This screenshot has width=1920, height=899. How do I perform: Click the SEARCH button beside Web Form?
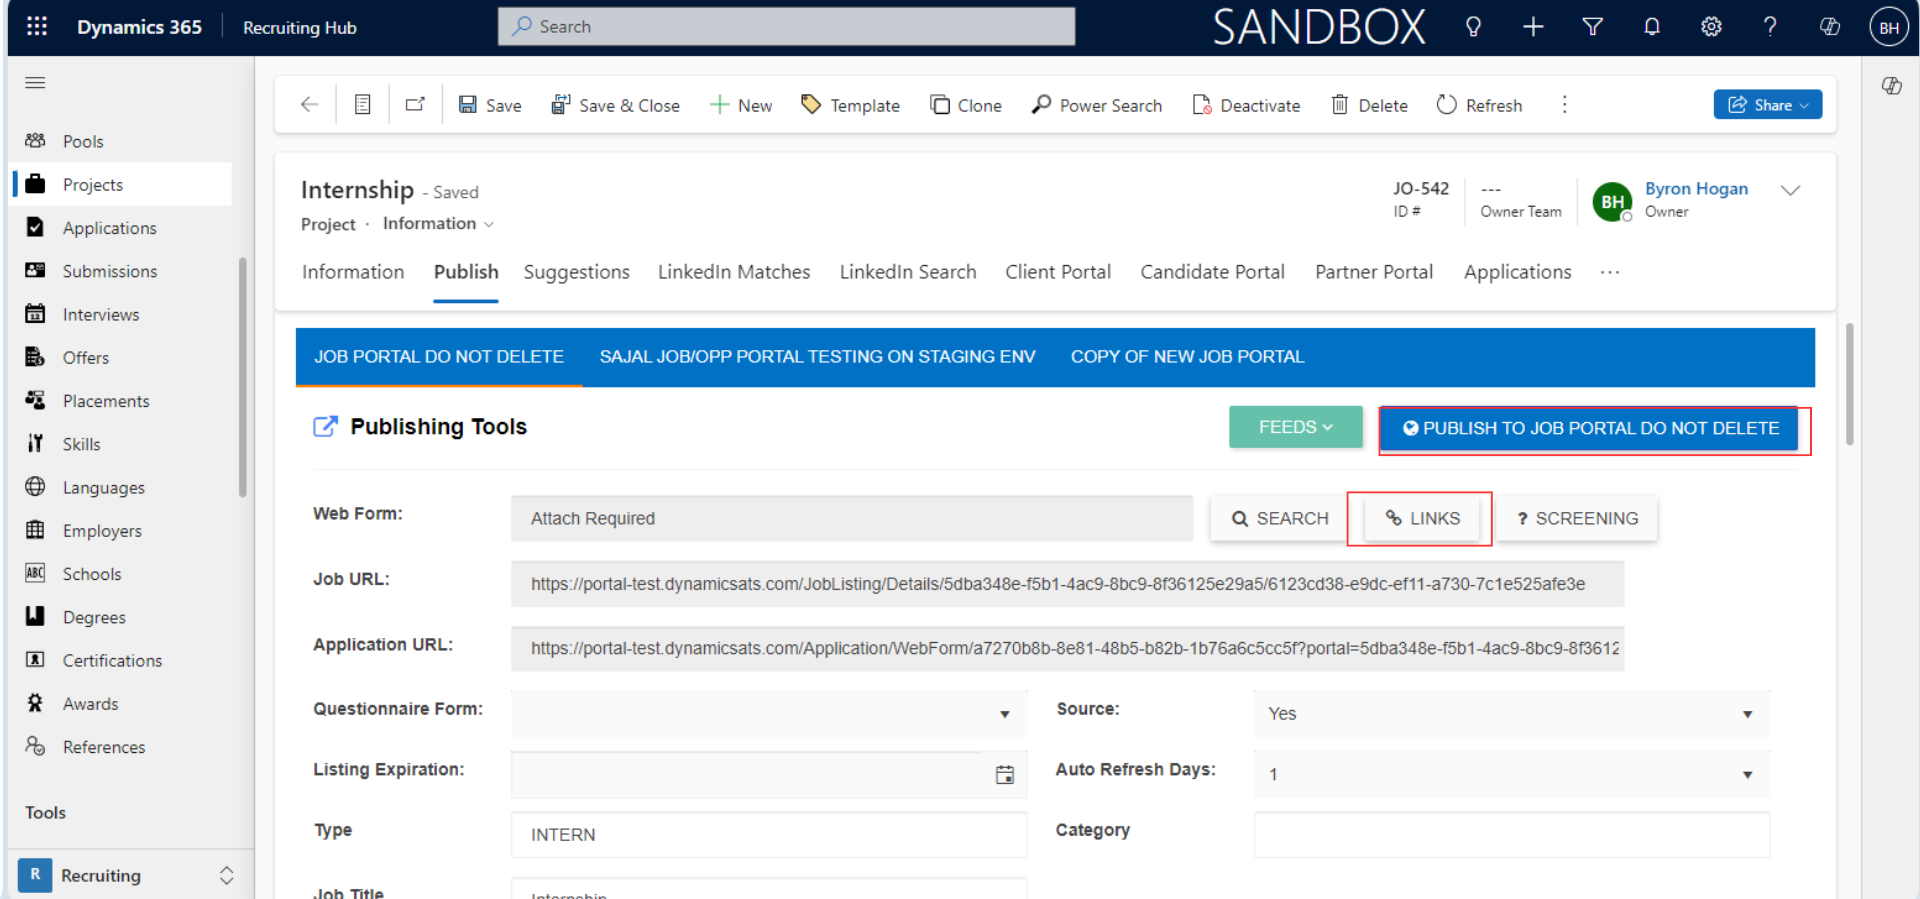pos(1279,518)
